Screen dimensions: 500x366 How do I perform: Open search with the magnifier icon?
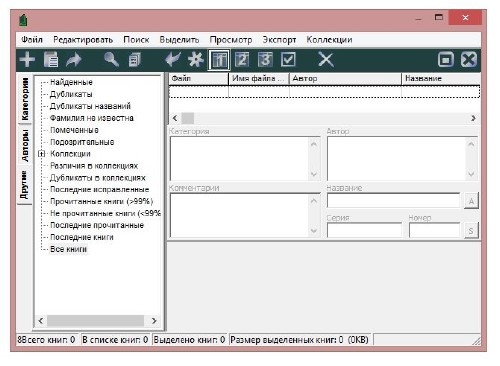pos(111,60)
